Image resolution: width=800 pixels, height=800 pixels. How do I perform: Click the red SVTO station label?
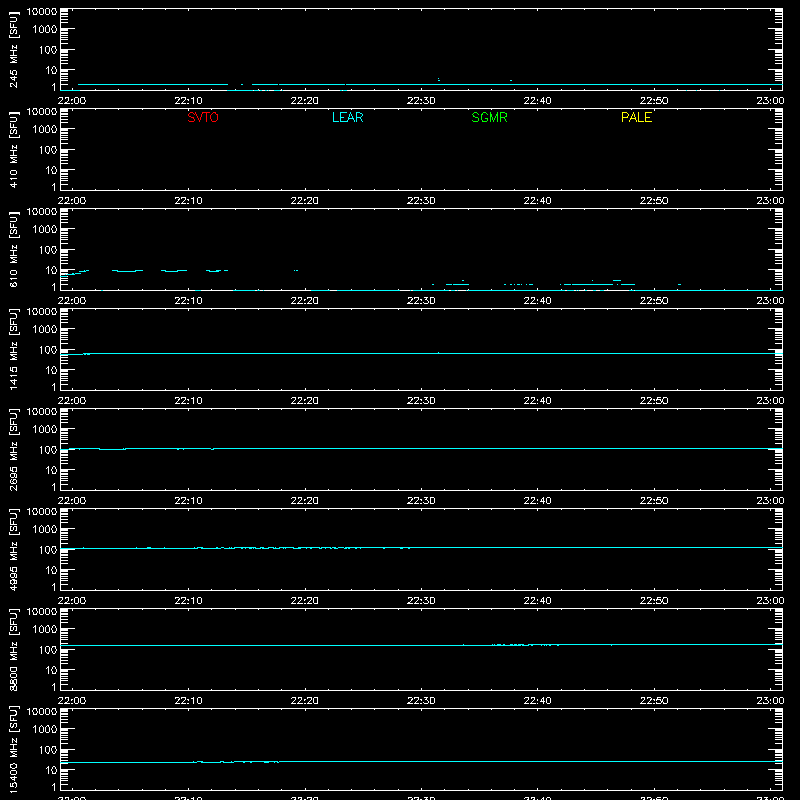(203, 117)
